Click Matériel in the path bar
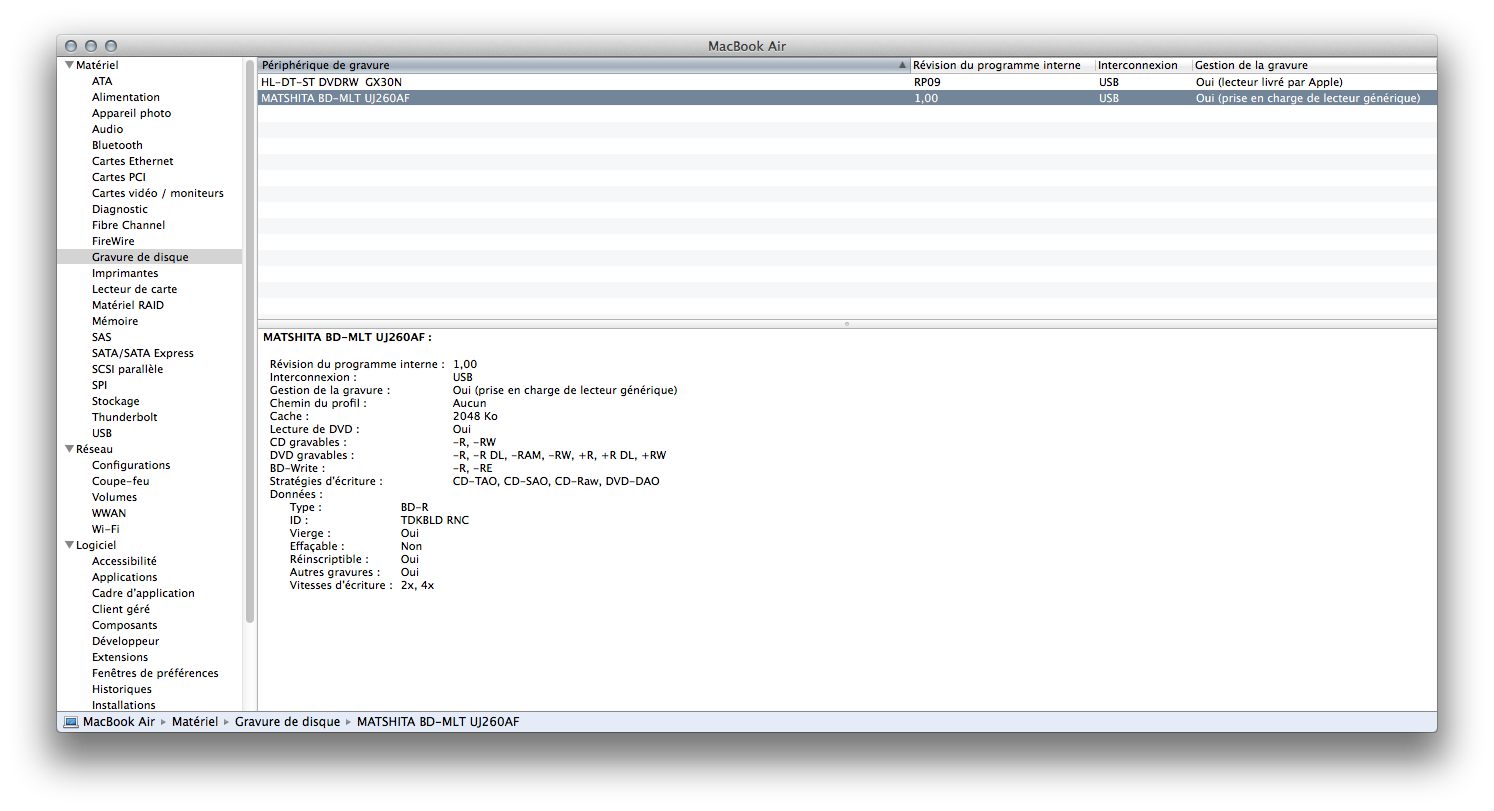This screenshot has width=1494, height=811. click(x=195, y=722)
